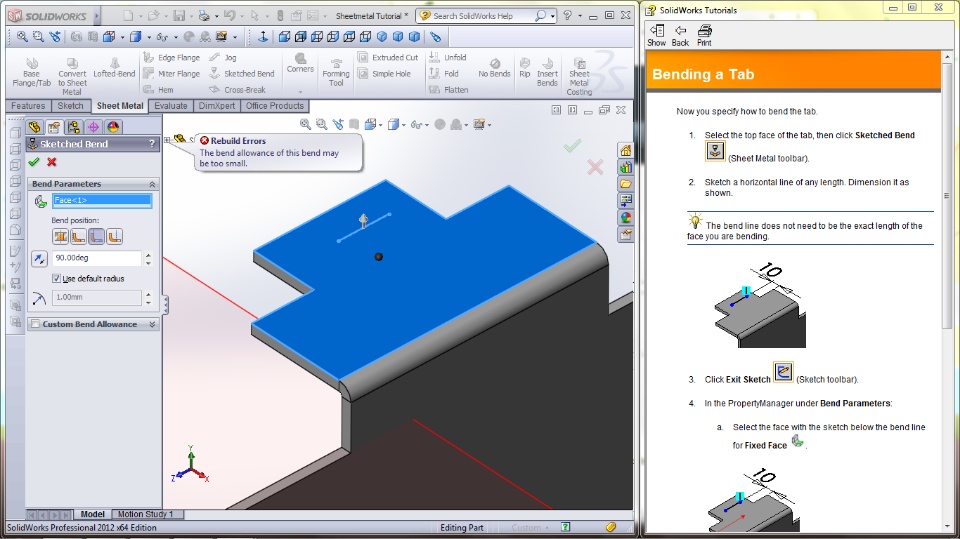Click the Rip tool
960x539 pixels.
[525, 67]
